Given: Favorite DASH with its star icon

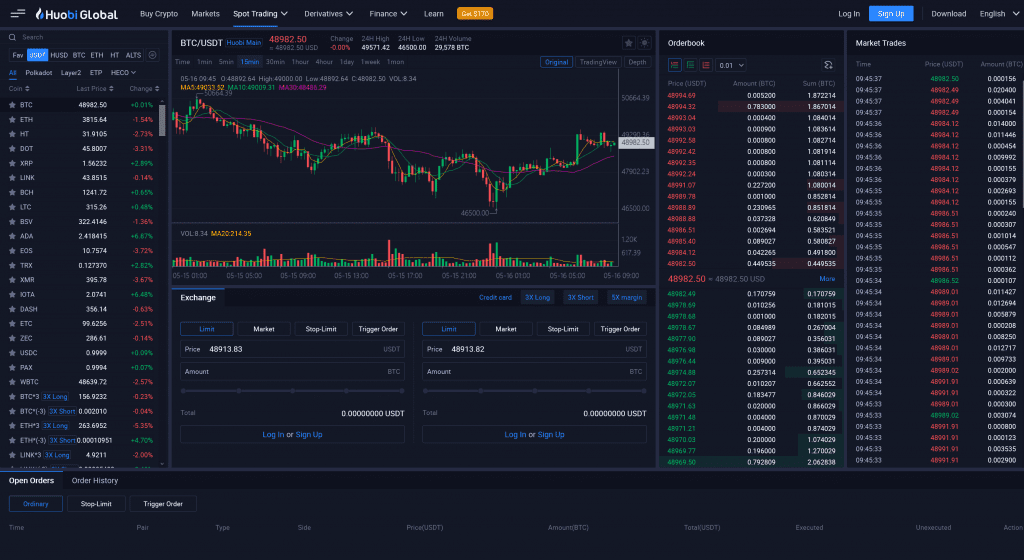Looking at the screenshot, I should (x=12, y=309).
